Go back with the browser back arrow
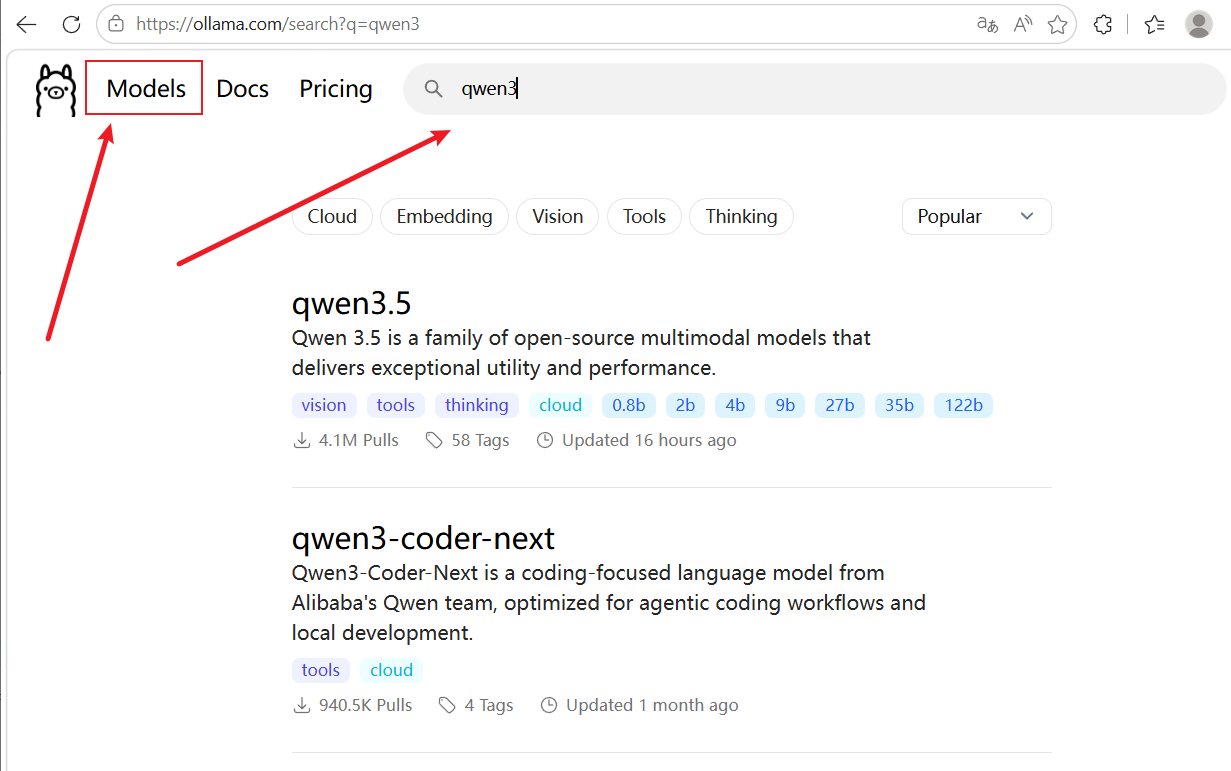 (x=27, y=24)
